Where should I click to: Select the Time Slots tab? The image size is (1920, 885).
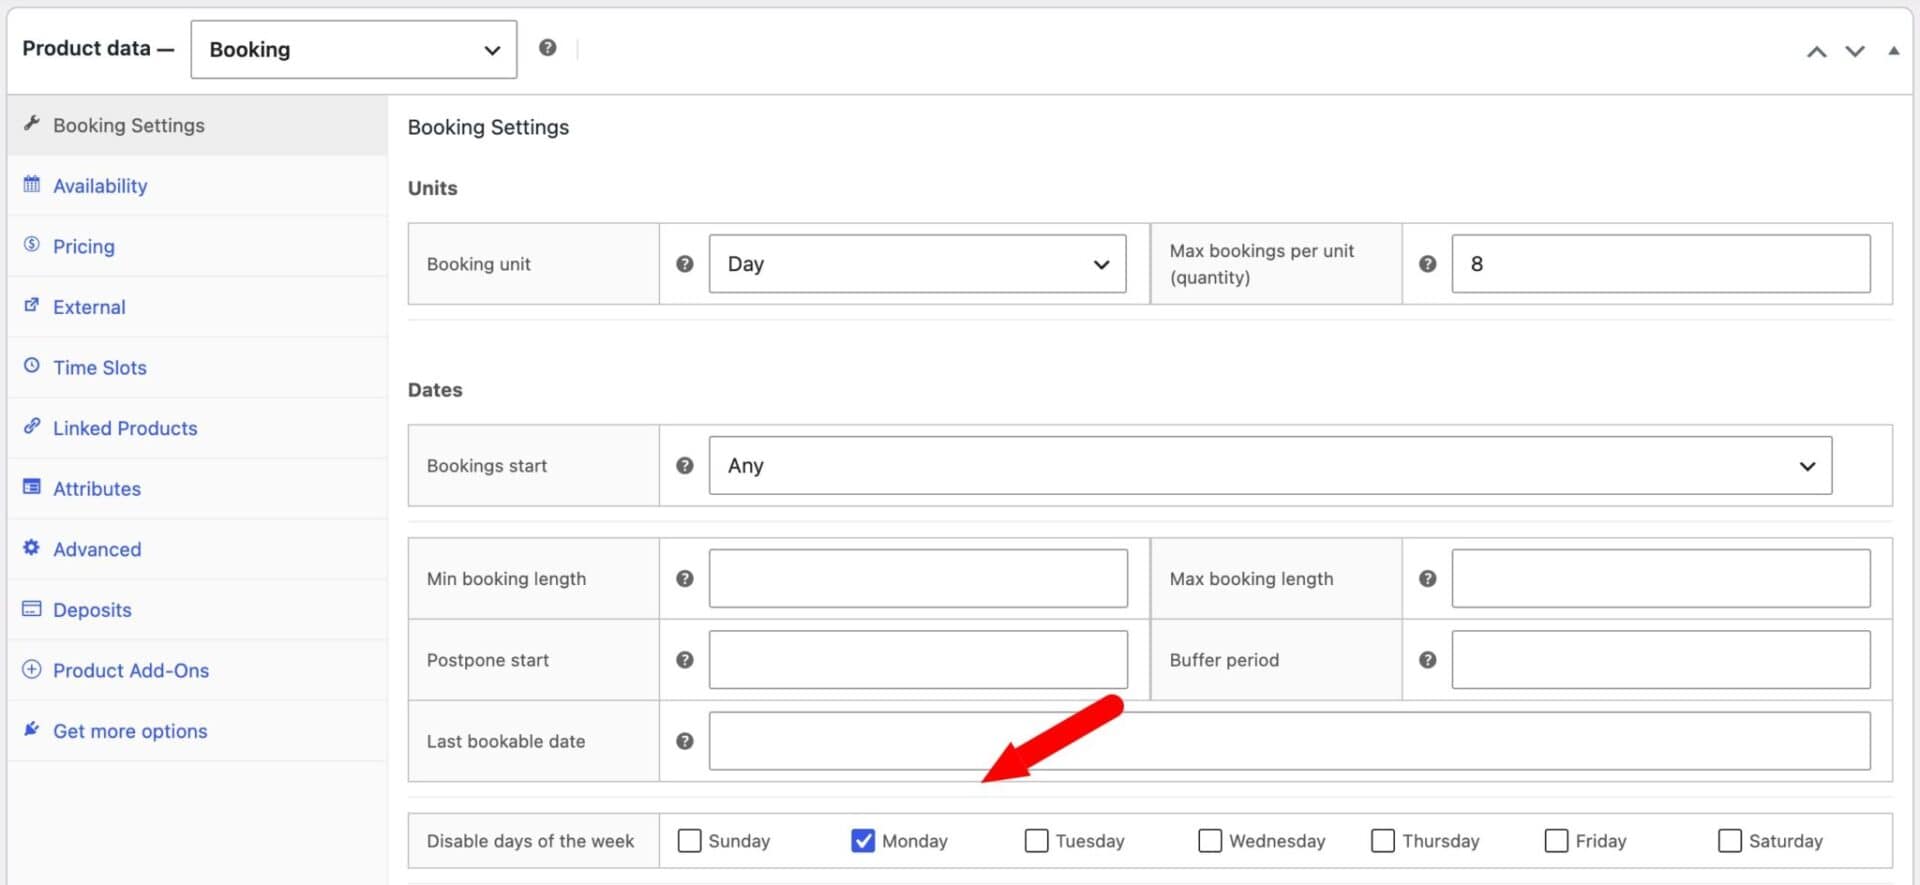tap(198, 368)
